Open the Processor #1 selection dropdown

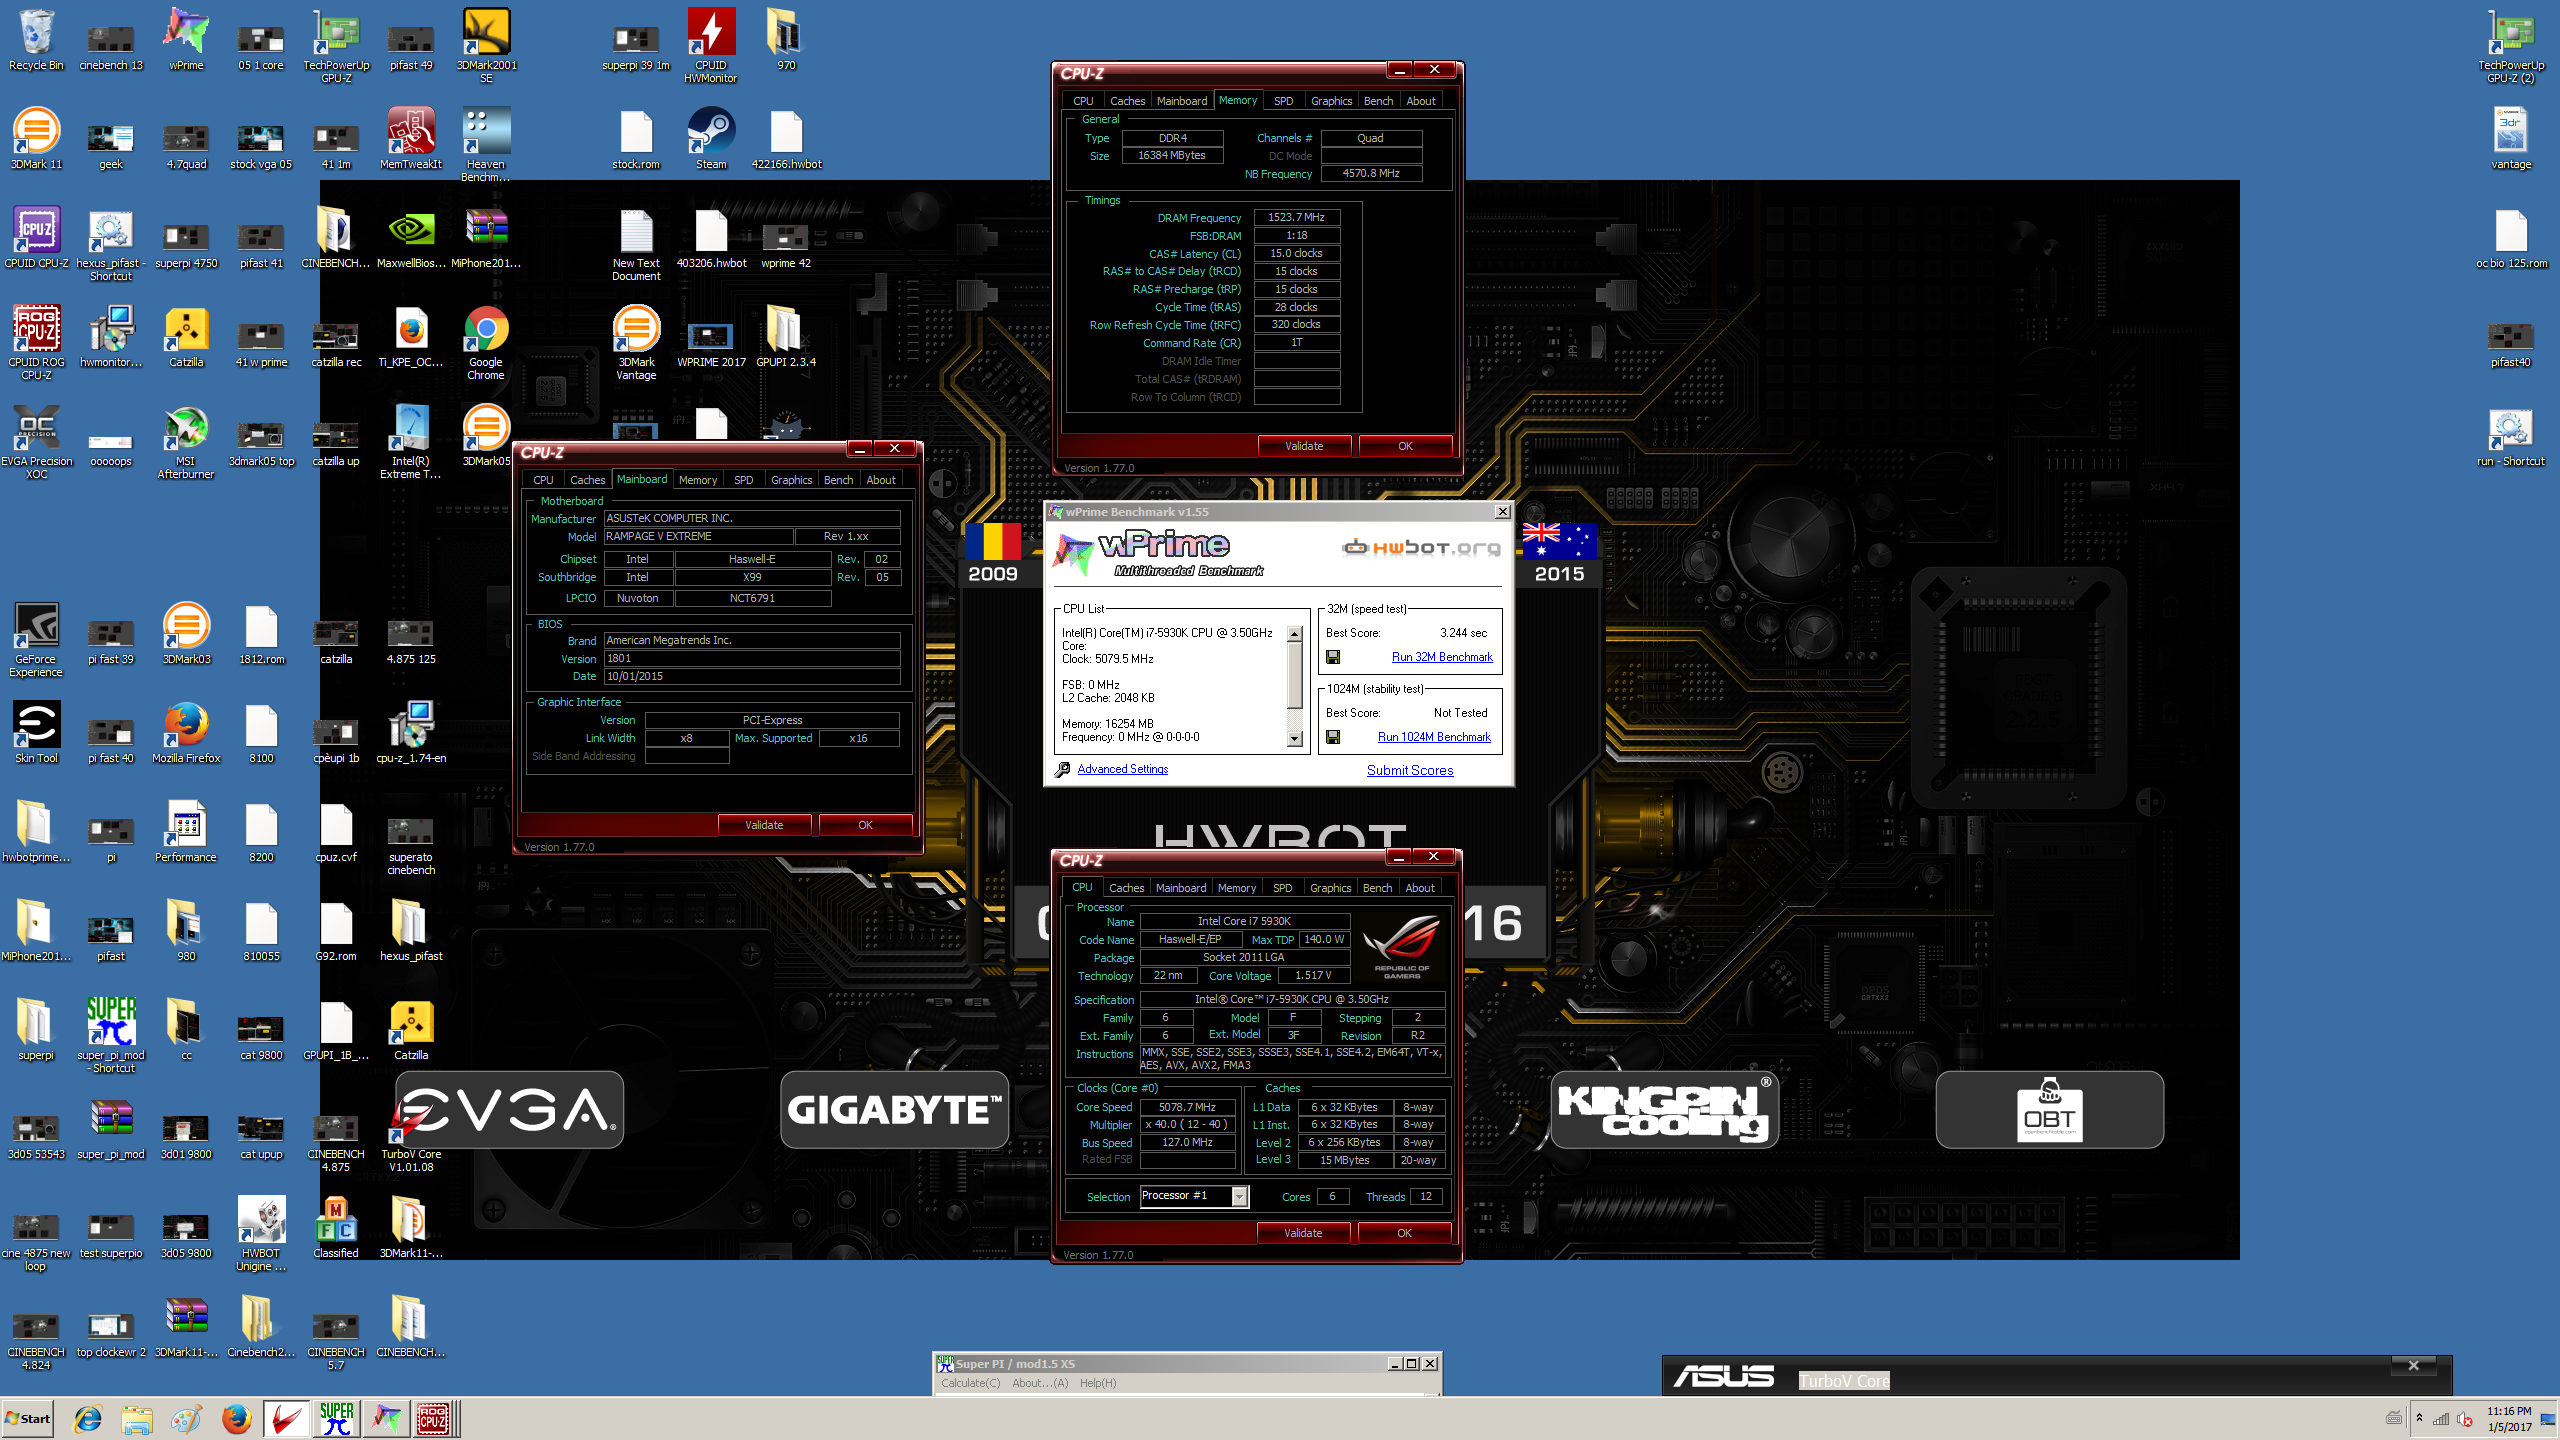[x=1194, y=1196]
